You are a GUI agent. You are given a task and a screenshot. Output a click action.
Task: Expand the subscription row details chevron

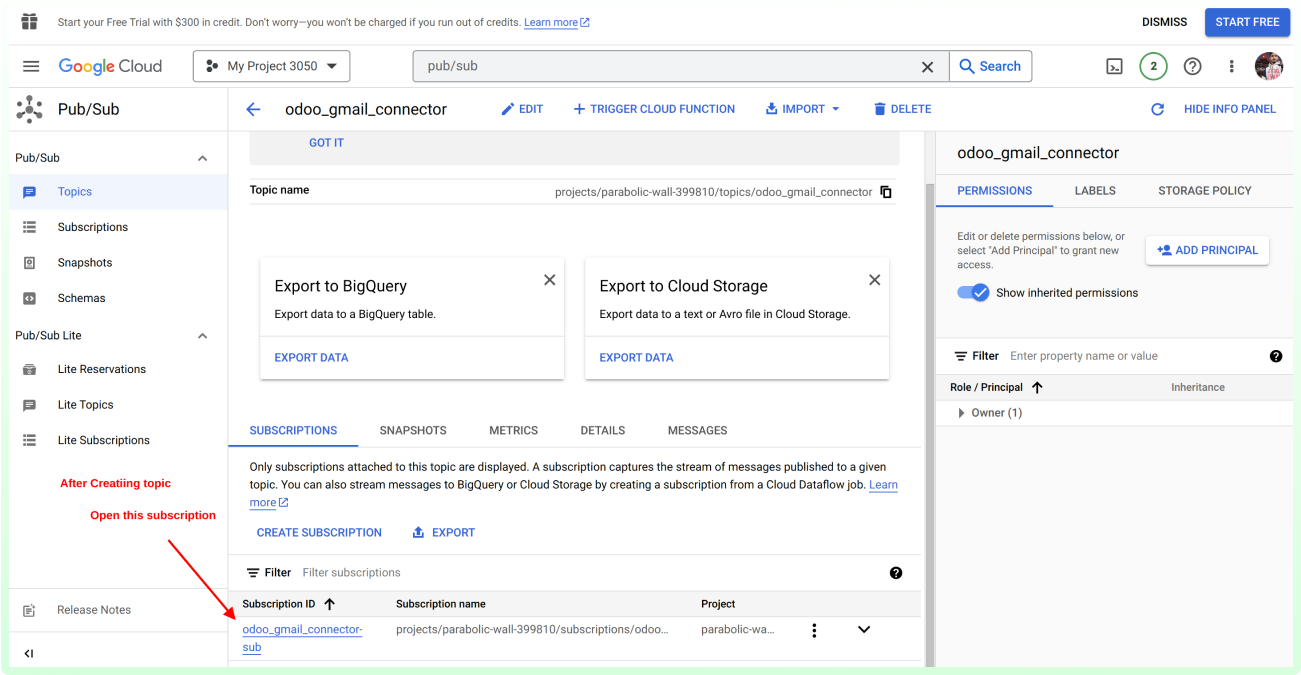(864, 630)
